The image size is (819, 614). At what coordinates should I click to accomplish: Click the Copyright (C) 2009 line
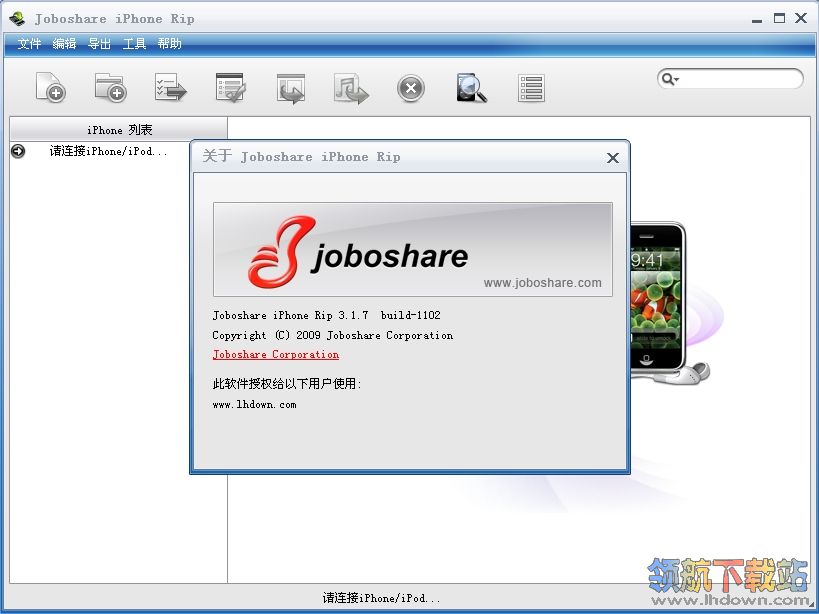333,335
